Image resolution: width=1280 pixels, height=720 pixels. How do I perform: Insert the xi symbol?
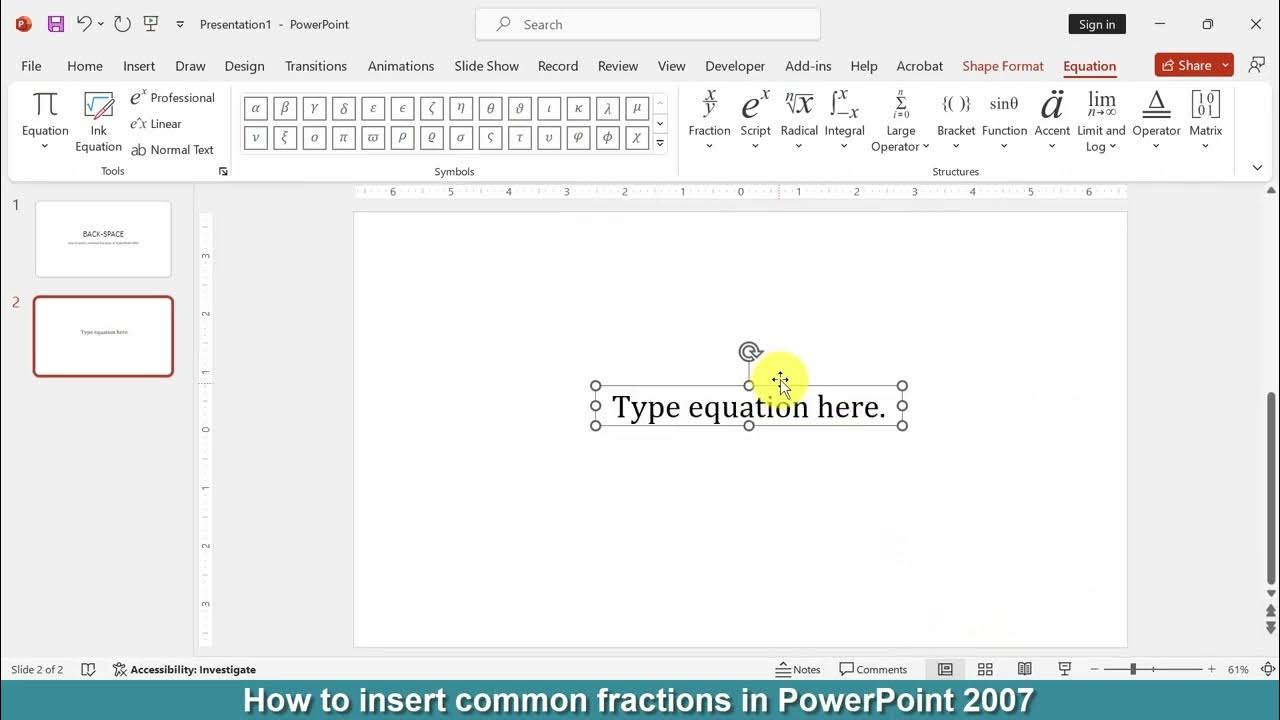point(285,138)
